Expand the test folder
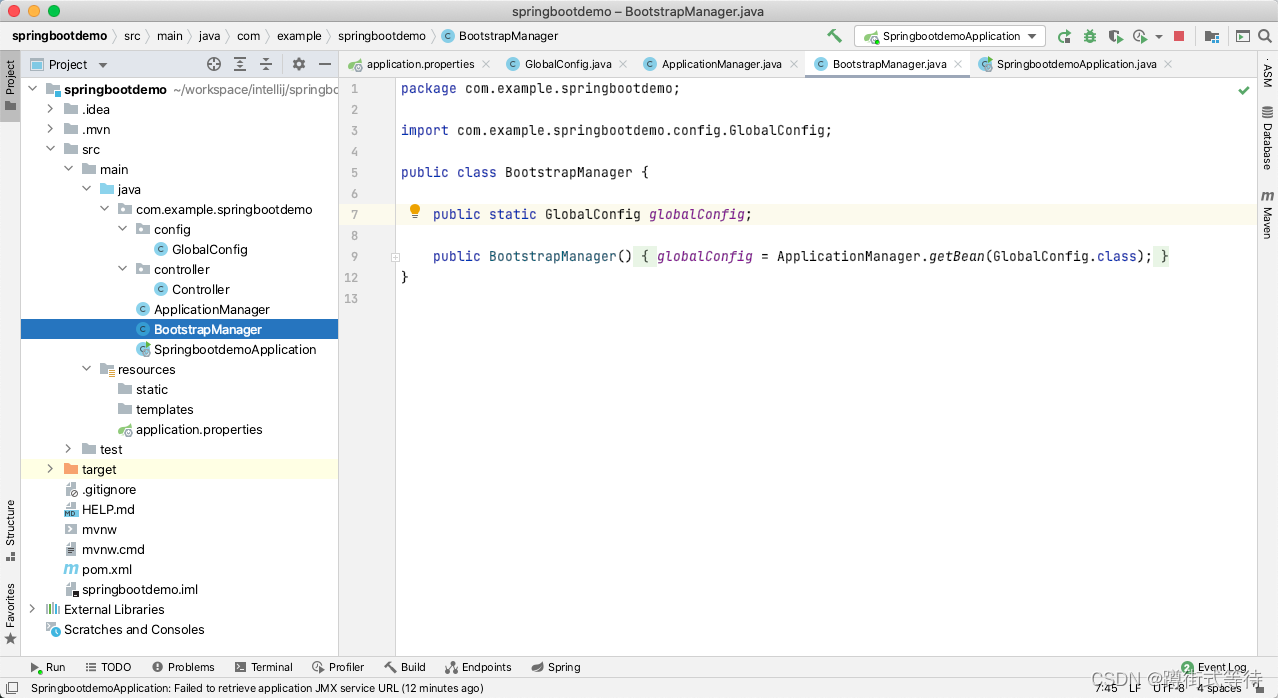This screenshot has height=698, width=1278. pyautogui.click(x=68, y=449)
